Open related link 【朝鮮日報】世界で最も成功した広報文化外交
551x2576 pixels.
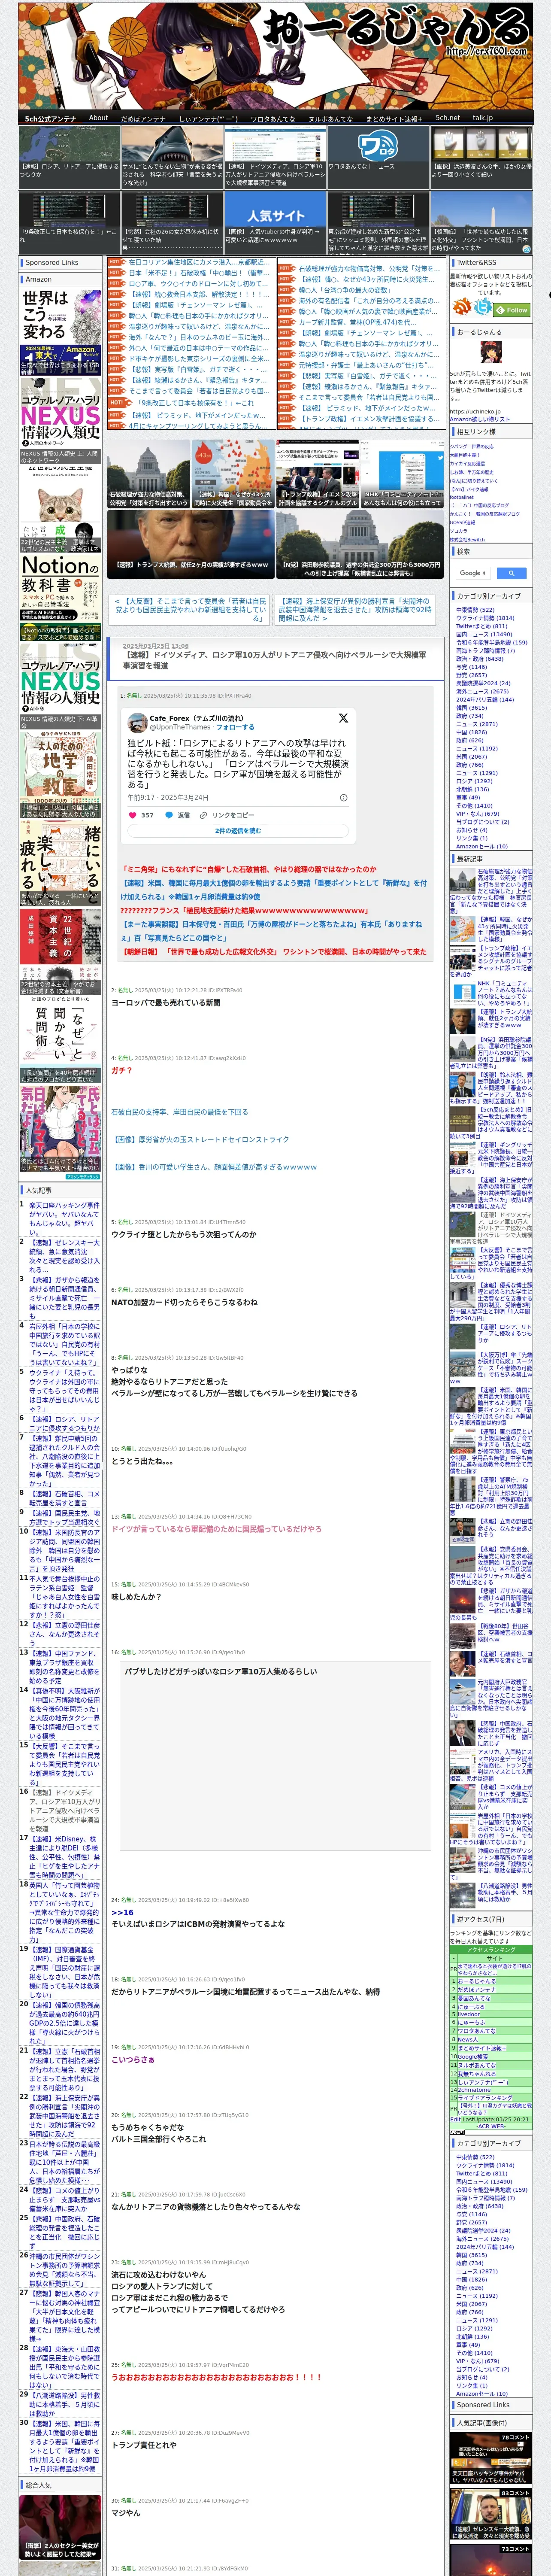pos(275,951)
